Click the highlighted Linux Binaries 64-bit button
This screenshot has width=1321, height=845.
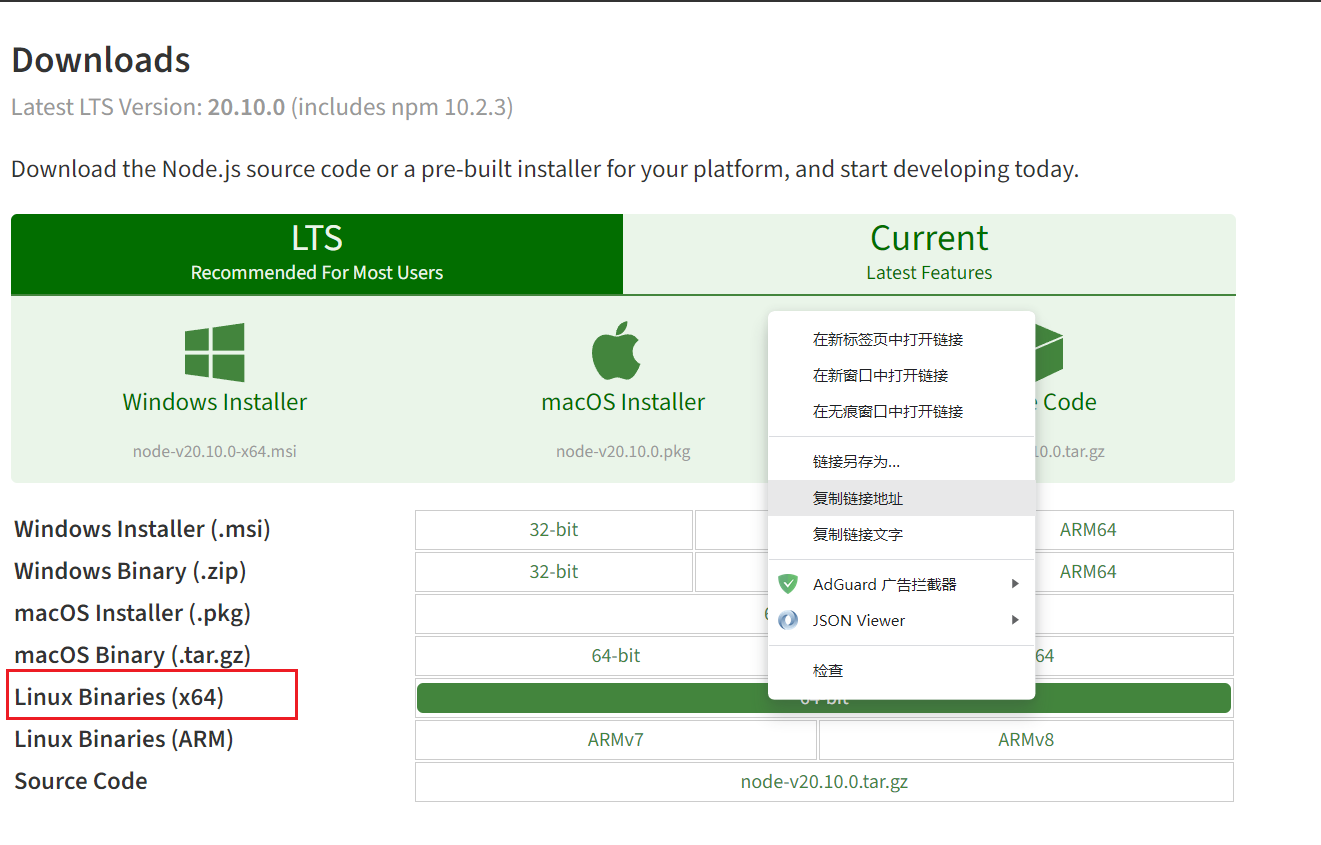[x=824, y=698]
